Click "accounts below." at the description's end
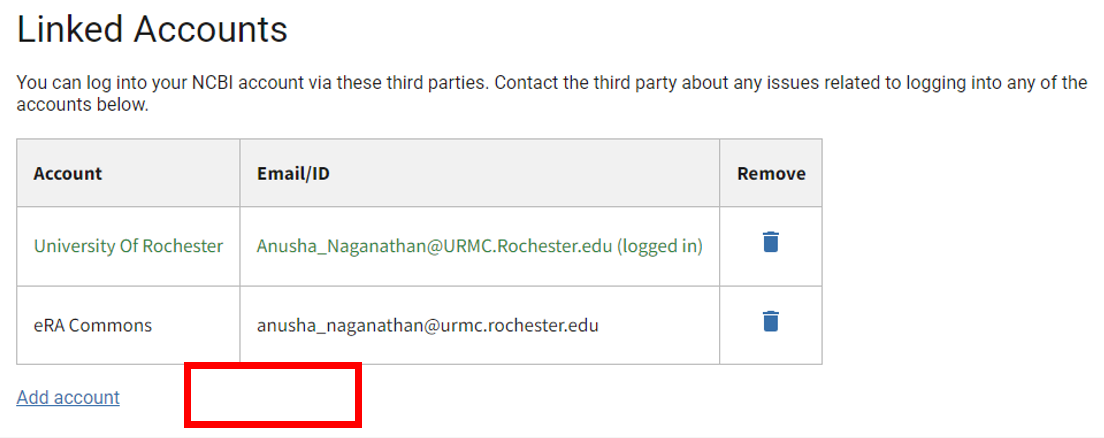1104x438 pixels. pos(83,104)
